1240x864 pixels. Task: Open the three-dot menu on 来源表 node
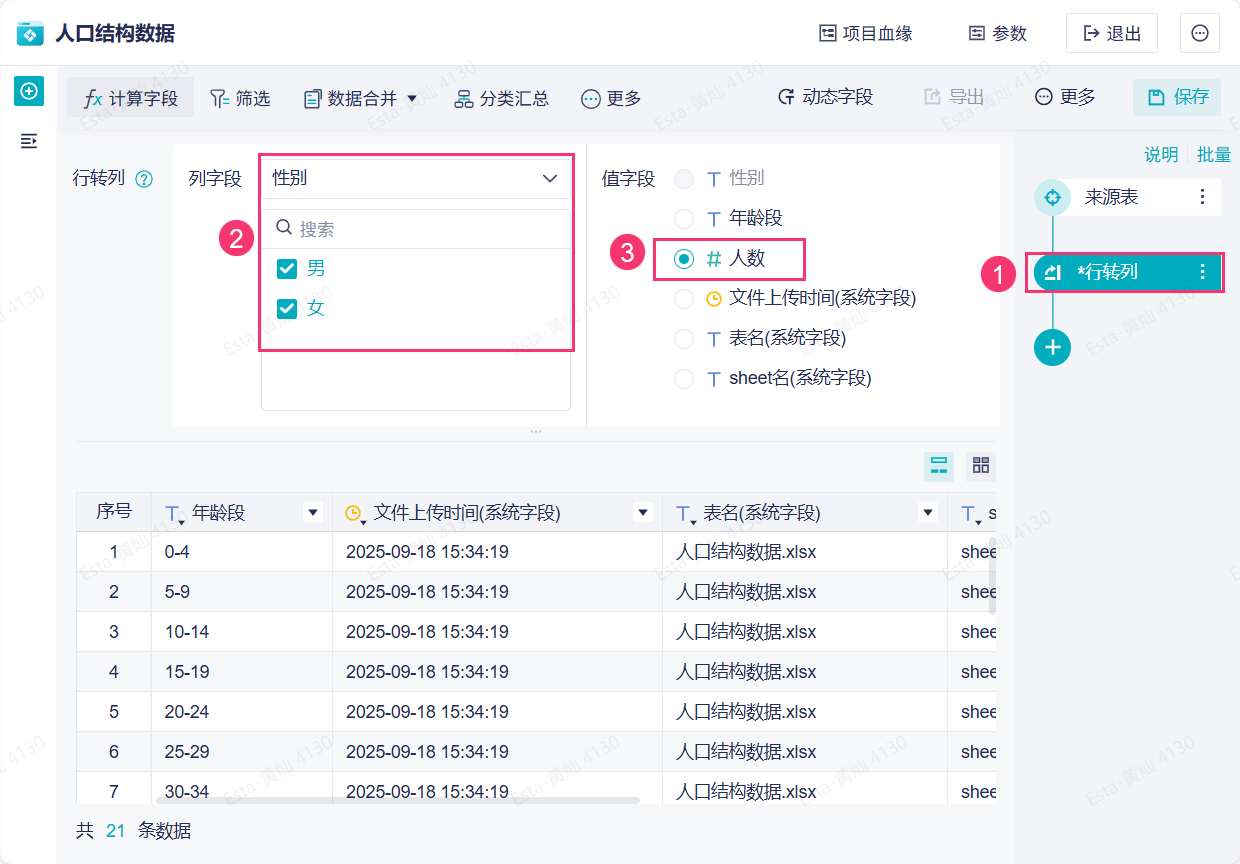click(x=1202, y=198)
